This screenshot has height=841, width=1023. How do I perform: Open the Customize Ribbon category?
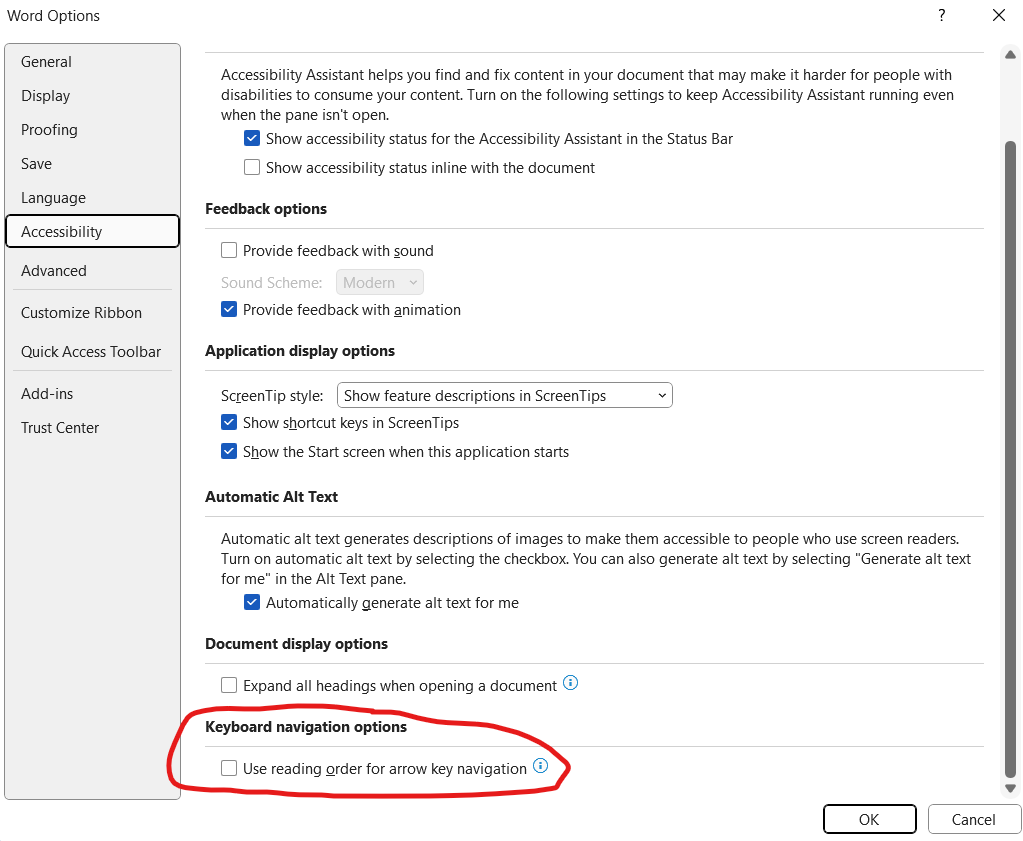(81, 313)
